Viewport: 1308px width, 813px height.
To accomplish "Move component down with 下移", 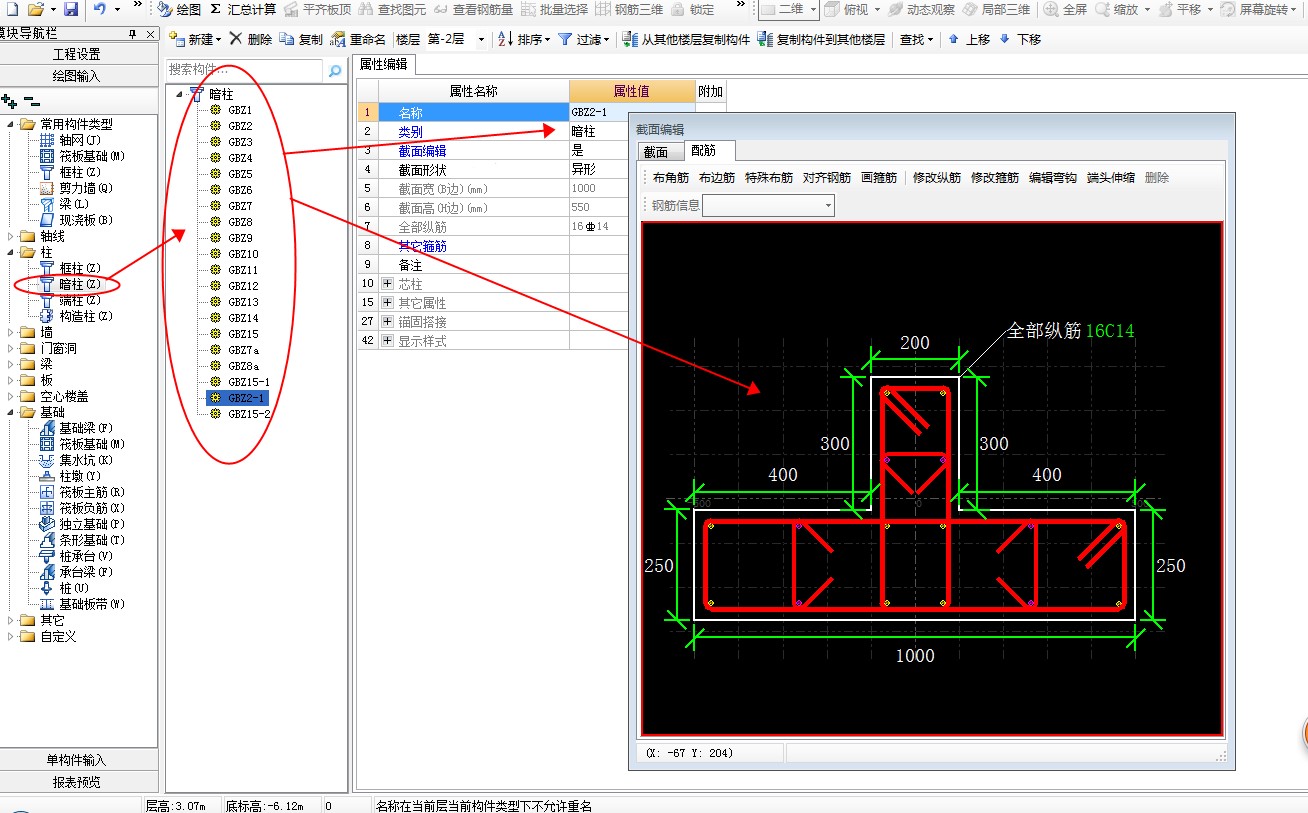I will [x=1020, y=39].
